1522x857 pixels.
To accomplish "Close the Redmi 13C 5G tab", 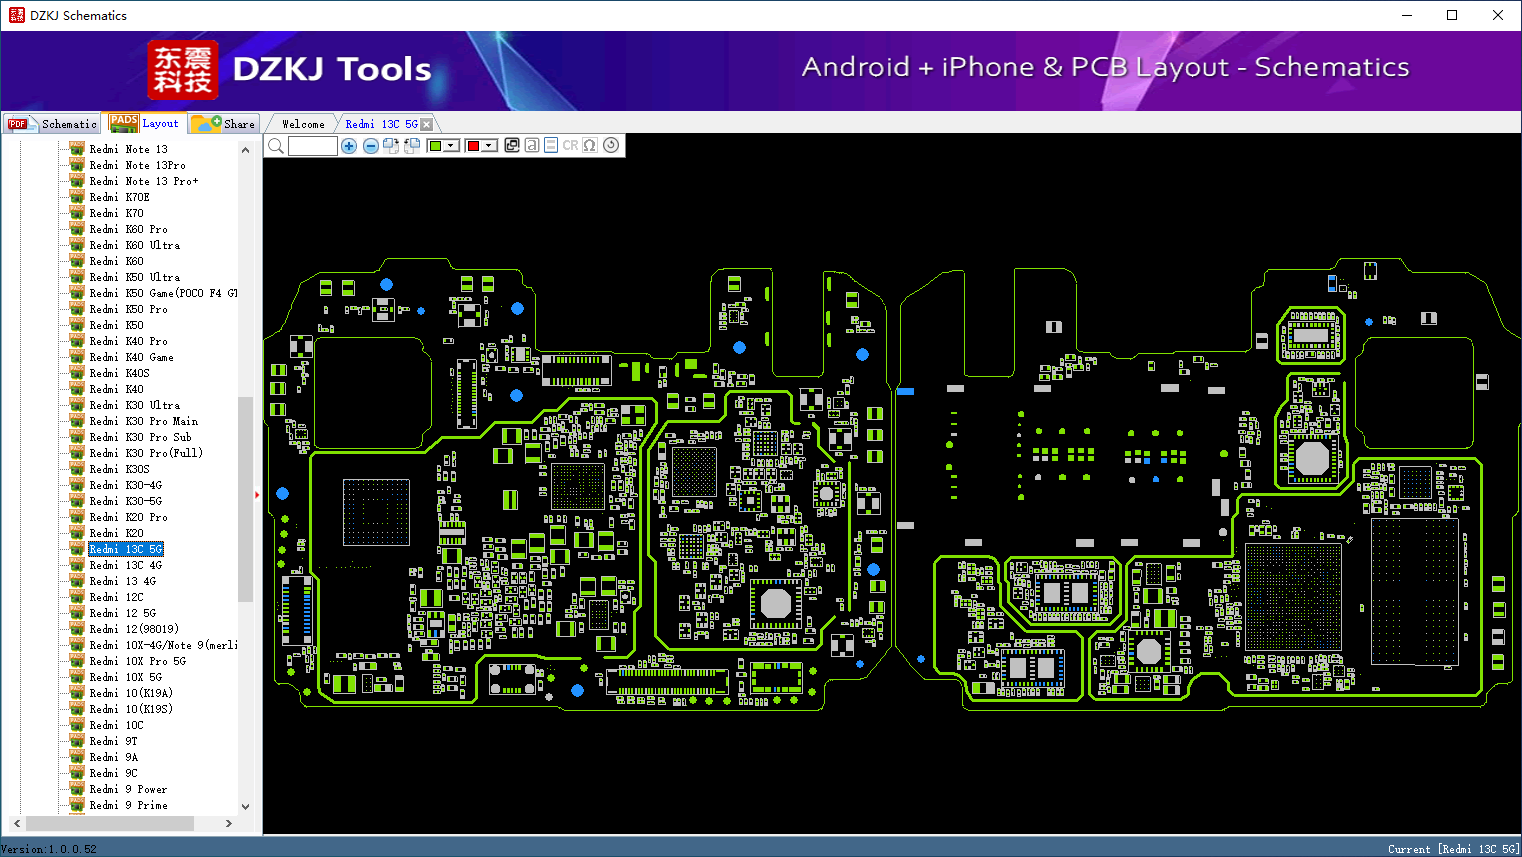I will click(427, 124).
